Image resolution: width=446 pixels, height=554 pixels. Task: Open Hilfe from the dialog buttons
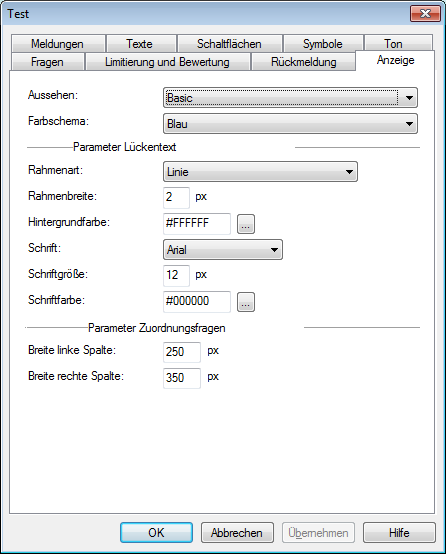coord(399,532)
